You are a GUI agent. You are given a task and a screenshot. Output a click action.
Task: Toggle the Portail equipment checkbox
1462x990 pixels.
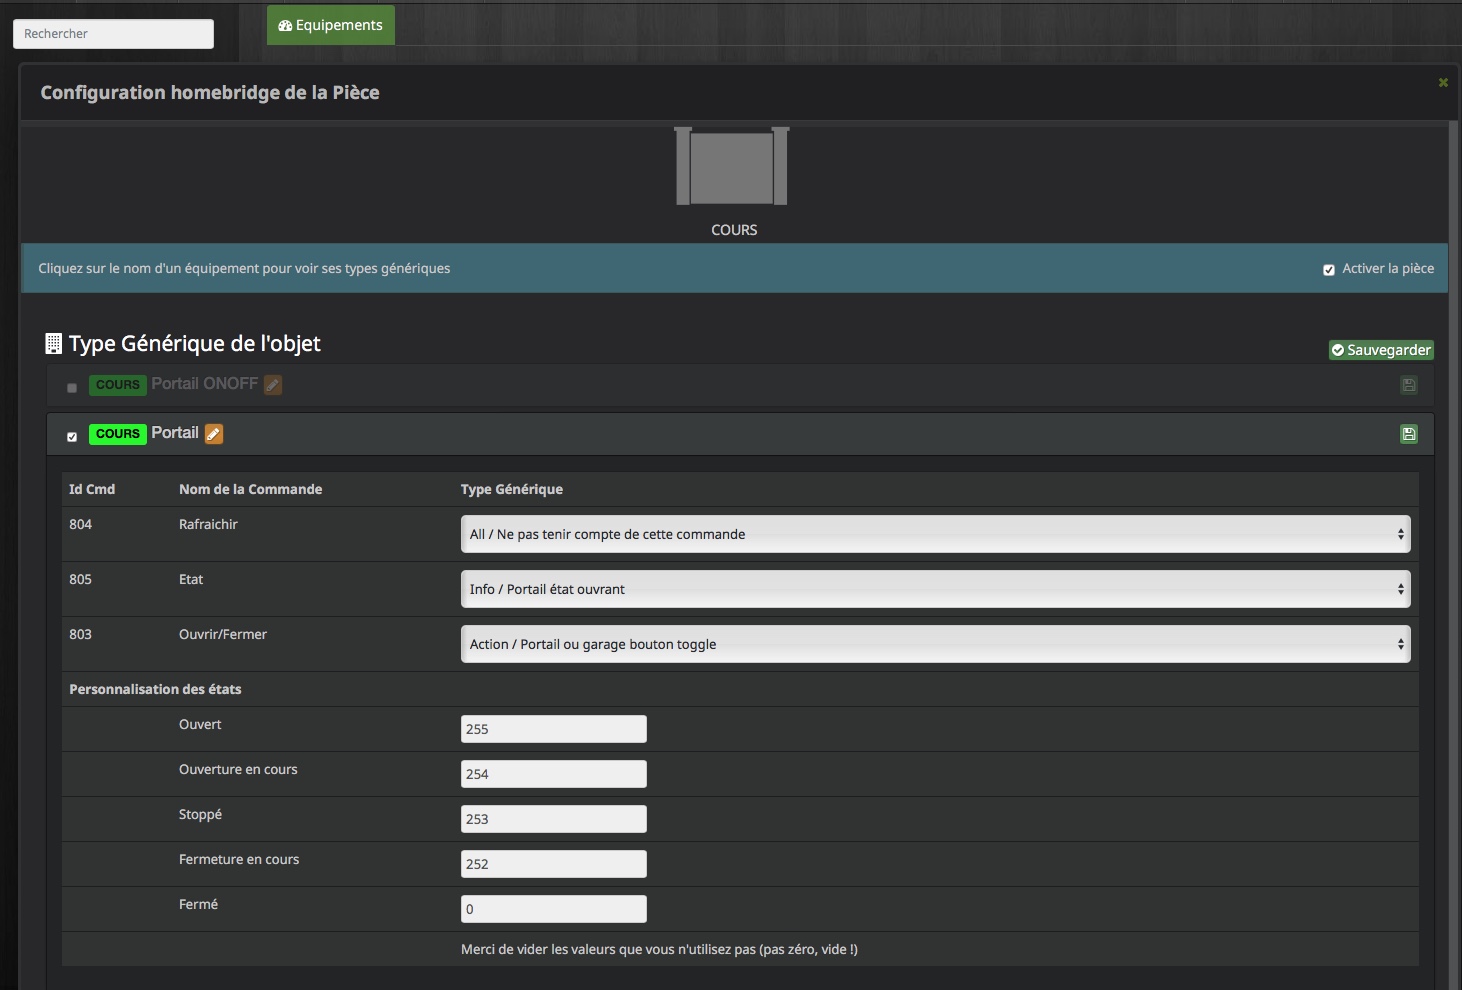pos(72,437)
